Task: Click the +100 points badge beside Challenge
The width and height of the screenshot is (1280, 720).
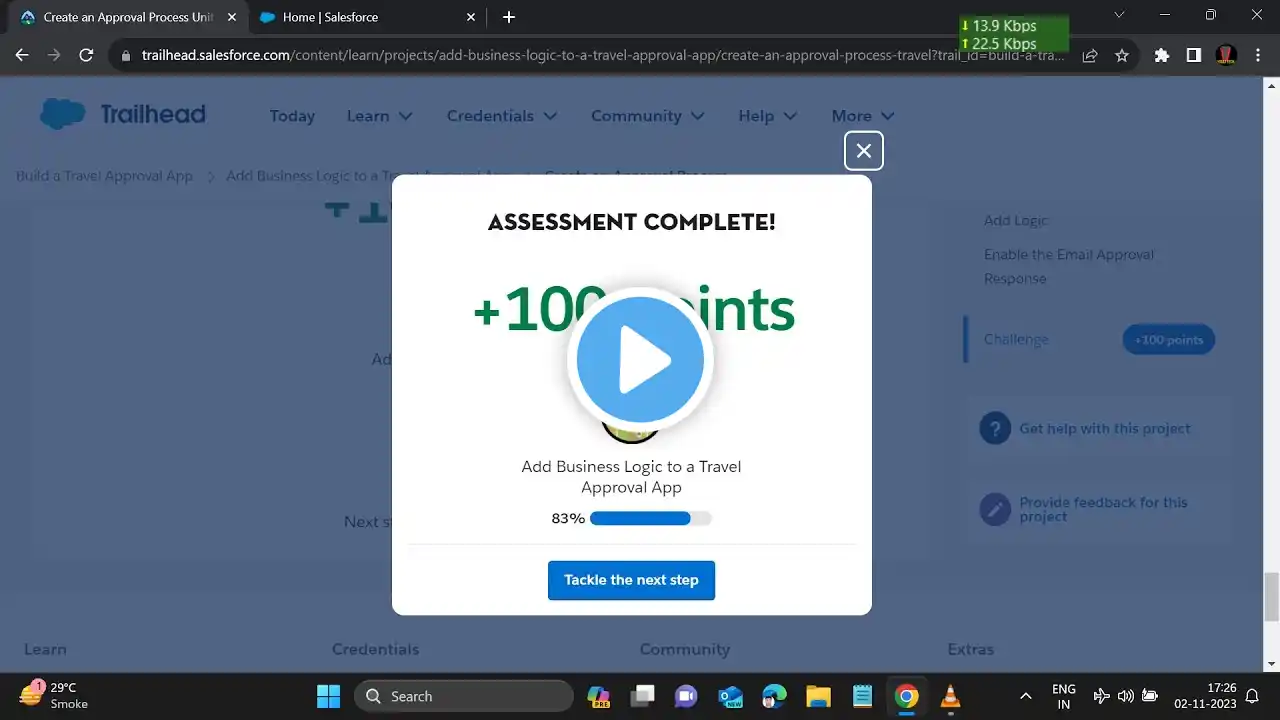Action: coord(1168,340)
